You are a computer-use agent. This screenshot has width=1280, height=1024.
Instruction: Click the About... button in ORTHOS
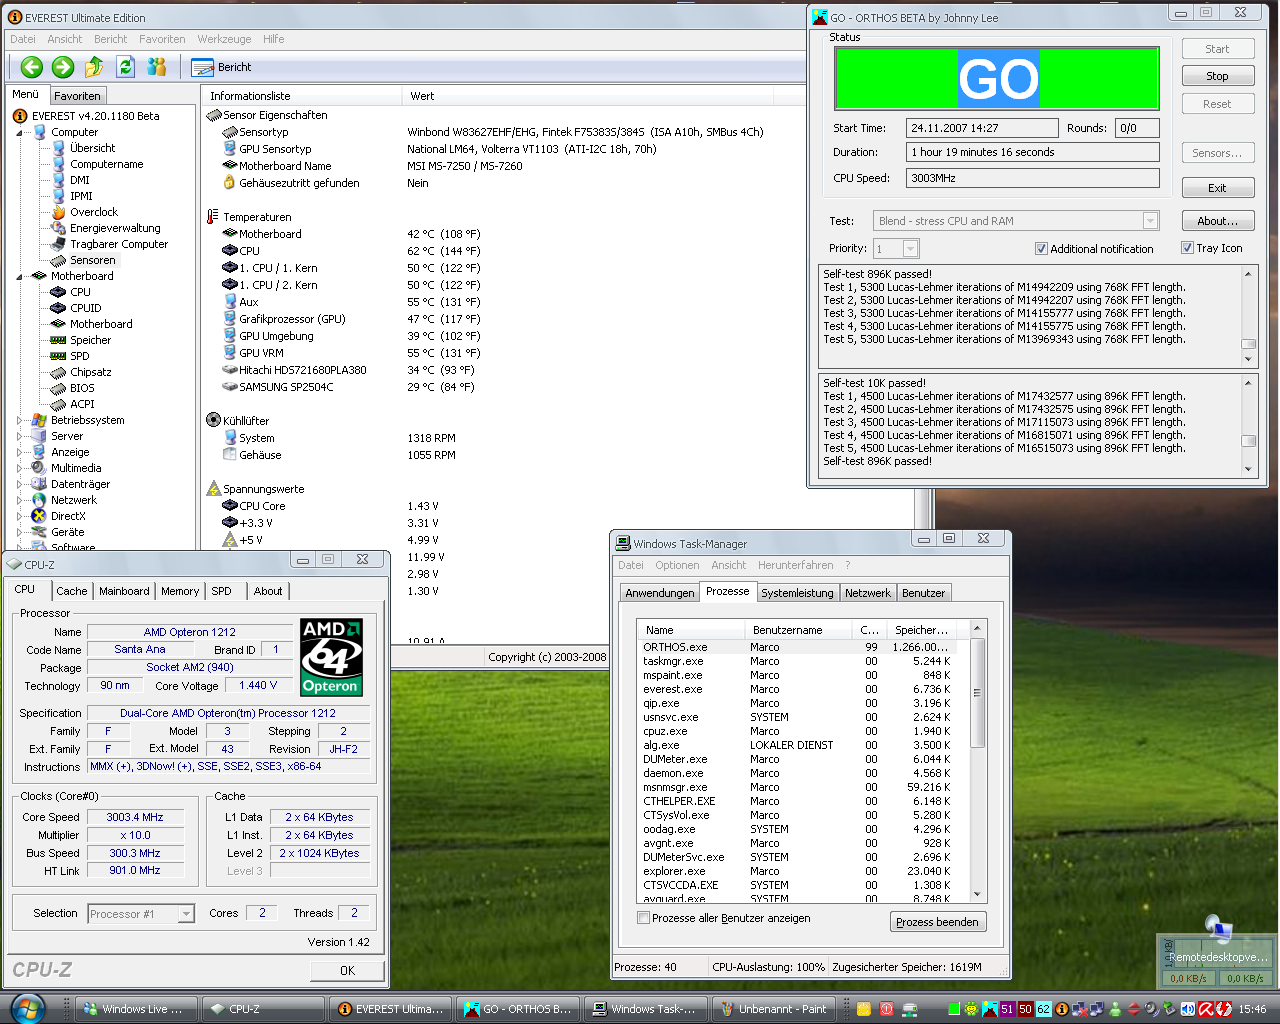[1217, 221]
